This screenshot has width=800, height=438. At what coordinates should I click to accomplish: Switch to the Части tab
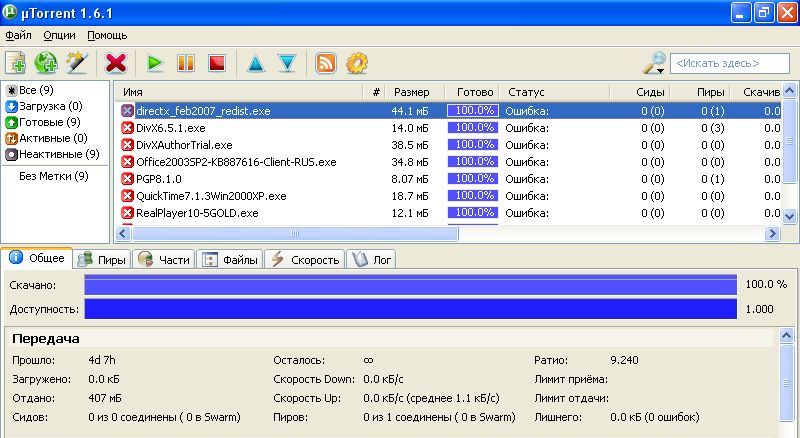164,259
